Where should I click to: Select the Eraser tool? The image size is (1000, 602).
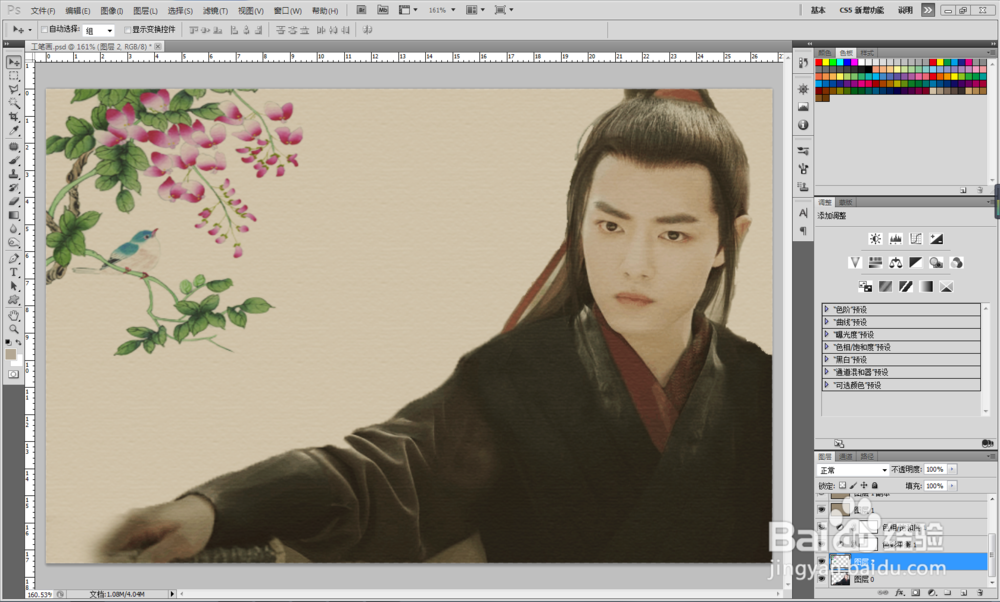coord(13,202)
